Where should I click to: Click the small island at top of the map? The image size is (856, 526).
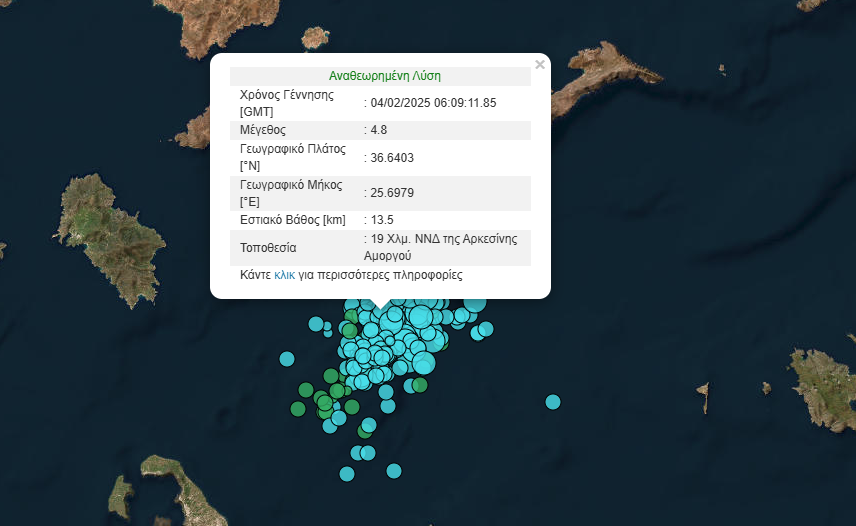(315, 38)
